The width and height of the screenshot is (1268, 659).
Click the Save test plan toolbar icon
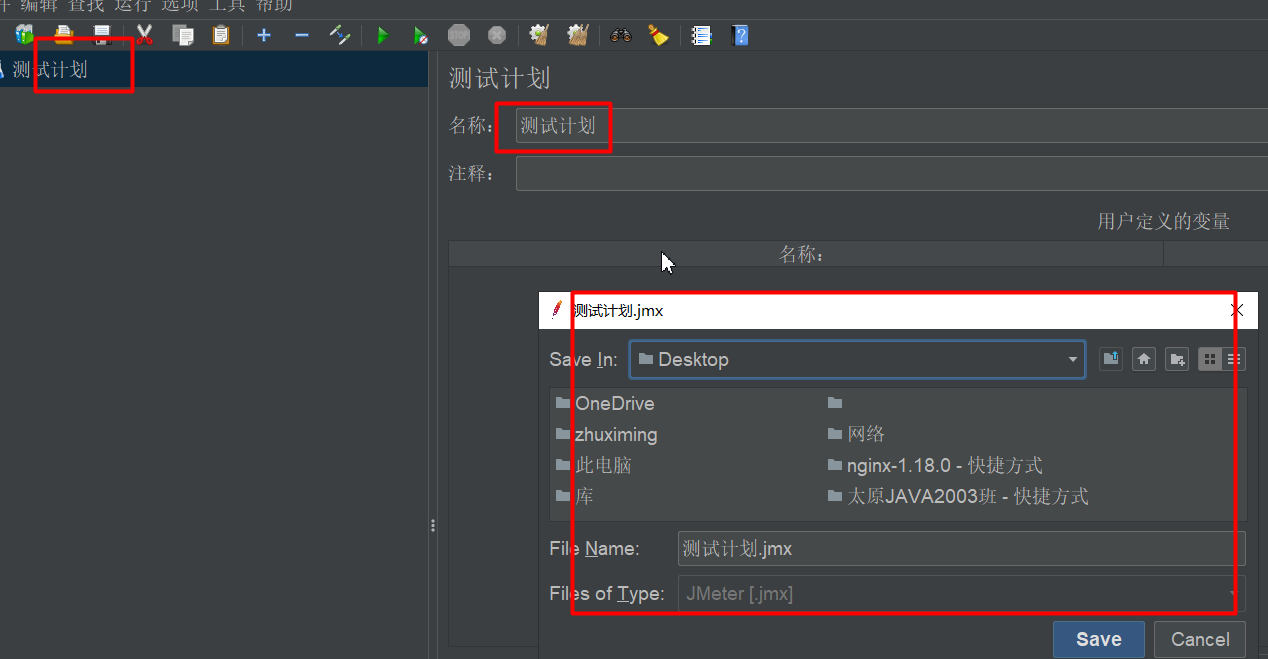(101, 36)
